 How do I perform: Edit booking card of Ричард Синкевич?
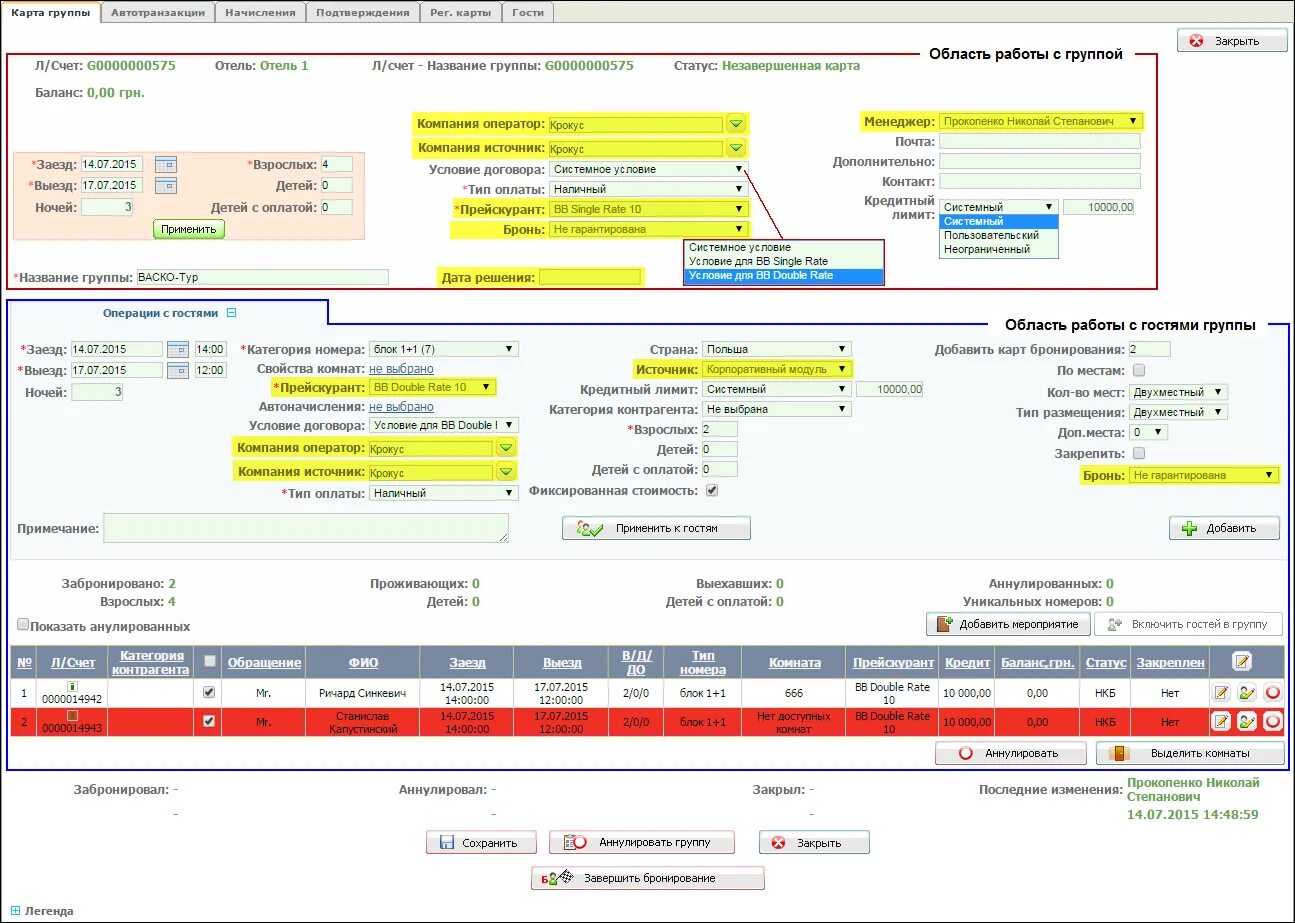coord(1221,692)
